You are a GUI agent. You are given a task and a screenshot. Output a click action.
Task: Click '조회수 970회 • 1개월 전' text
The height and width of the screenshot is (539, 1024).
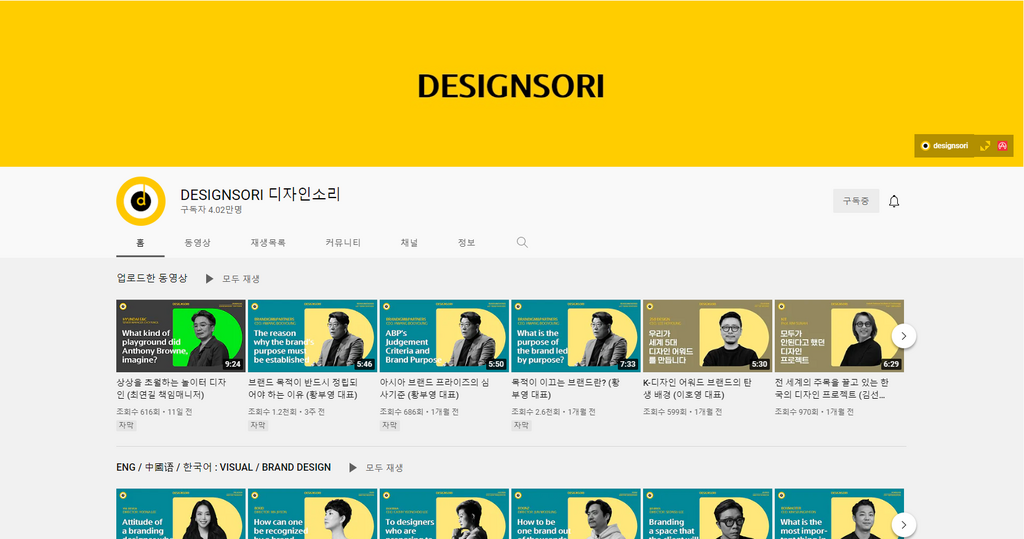[x=814, y=412]
